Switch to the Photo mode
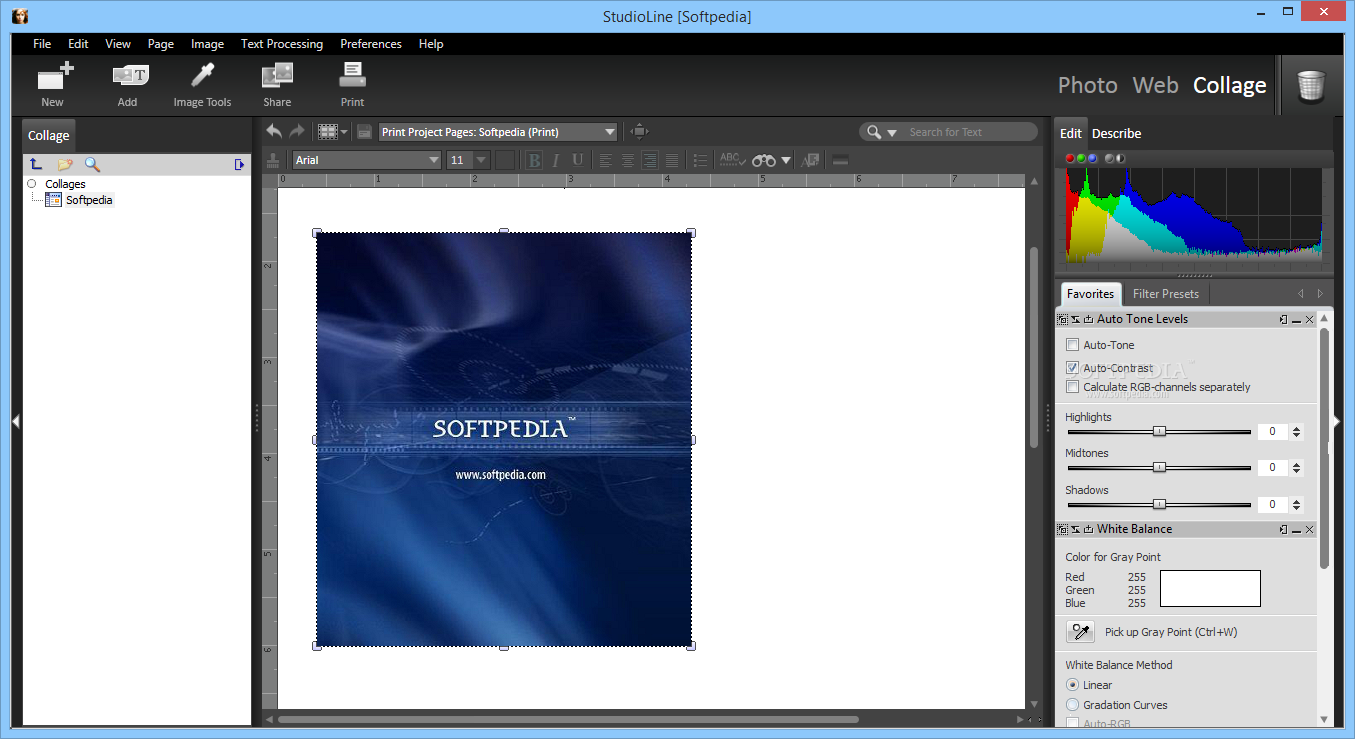The width and height of the screenshot is (1355, 739). click(1088, 85)
